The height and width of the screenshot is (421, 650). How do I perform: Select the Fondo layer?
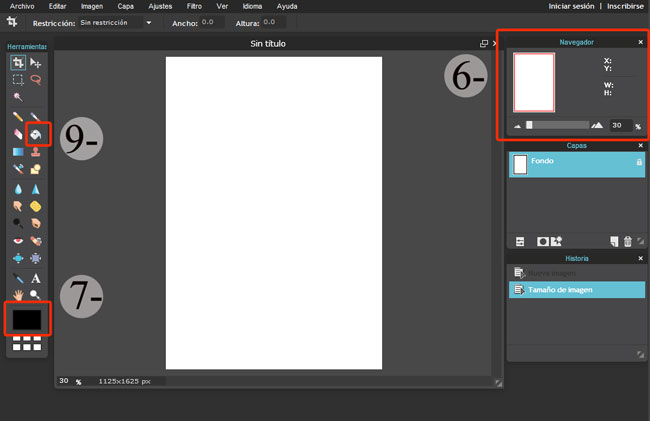point(577,165)
